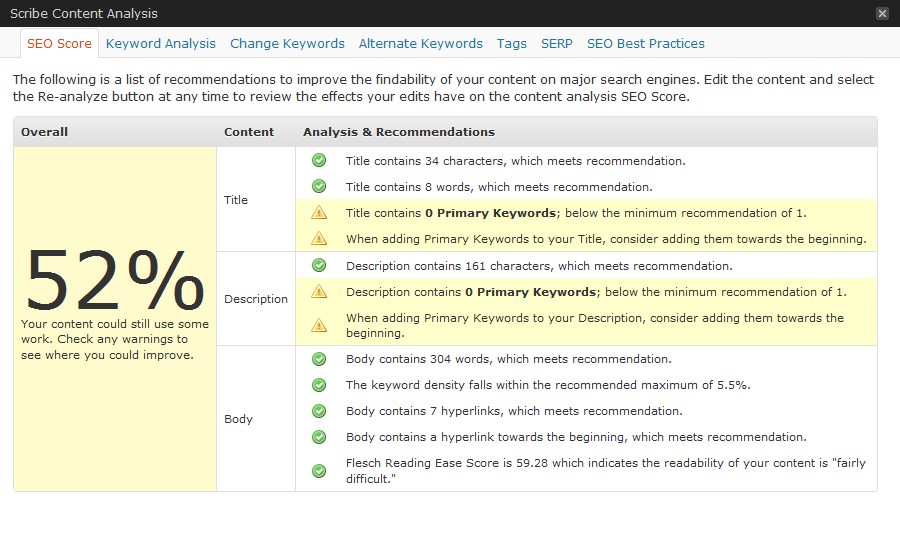The height and width of the screenshot is (555, 900).
Task: Click warning icon for adding keywords to Description
Action: (319, 325)
